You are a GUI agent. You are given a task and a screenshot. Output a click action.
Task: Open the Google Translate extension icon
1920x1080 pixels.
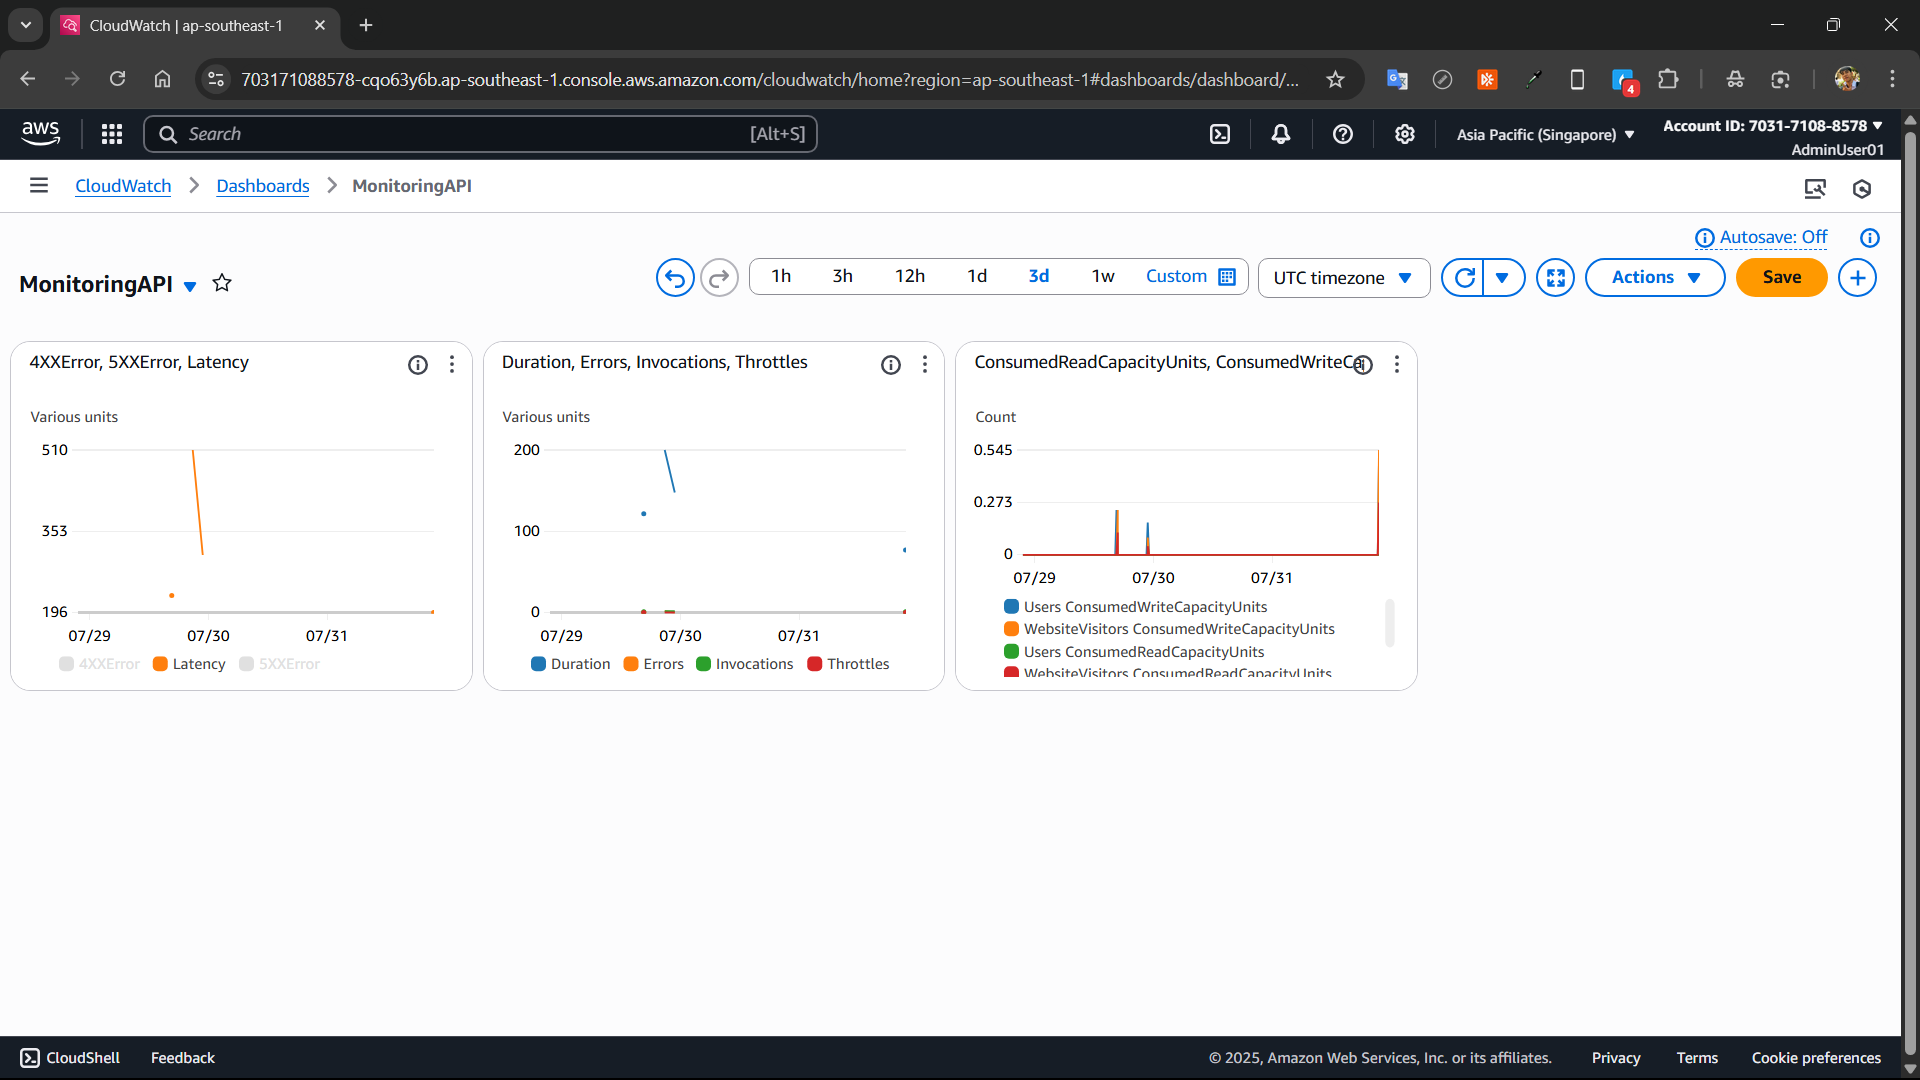pos(1397,79)
